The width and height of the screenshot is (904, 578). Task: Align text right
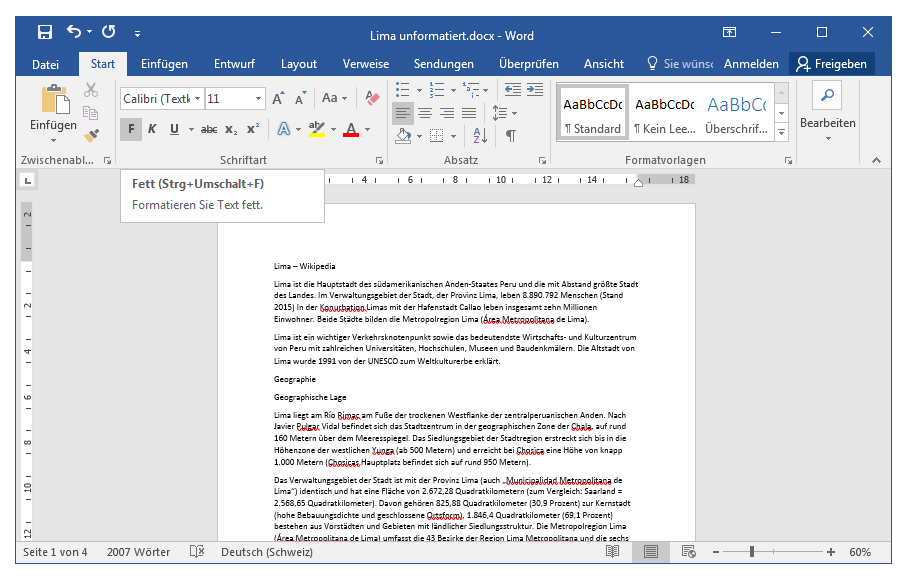click(447, 113)
